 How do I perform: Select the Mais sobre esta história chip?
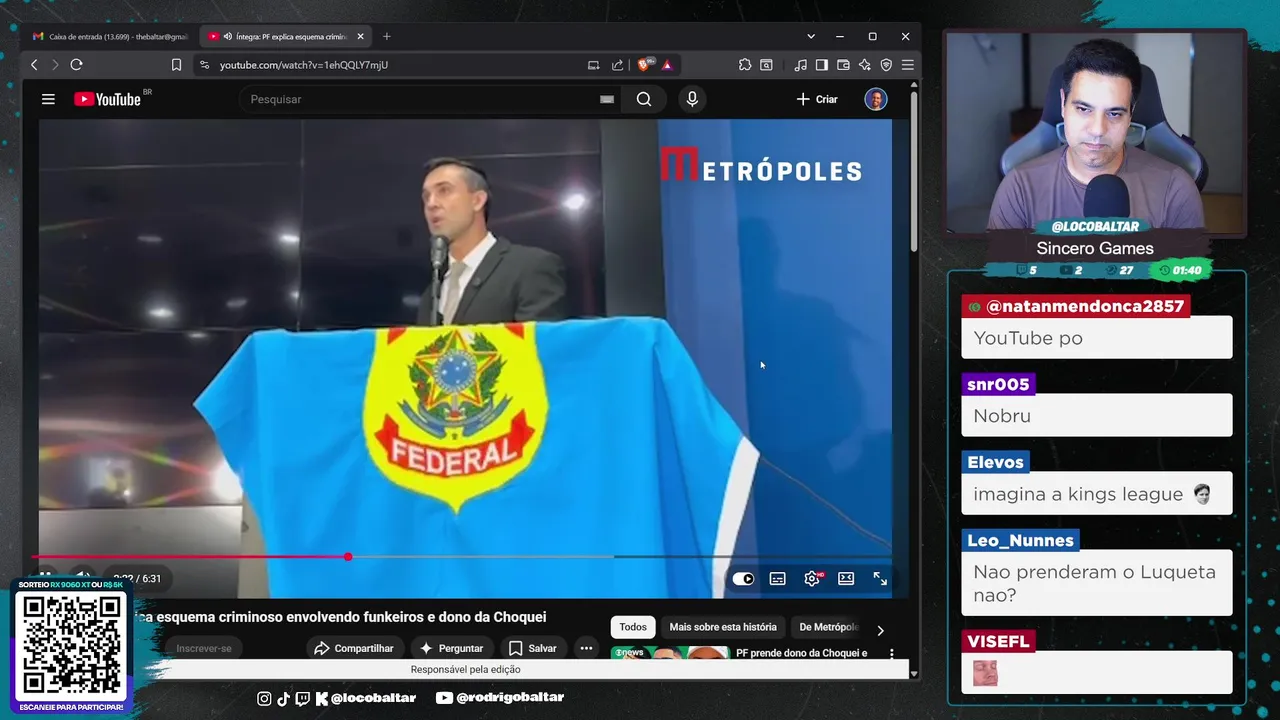(x=723, y=627)
